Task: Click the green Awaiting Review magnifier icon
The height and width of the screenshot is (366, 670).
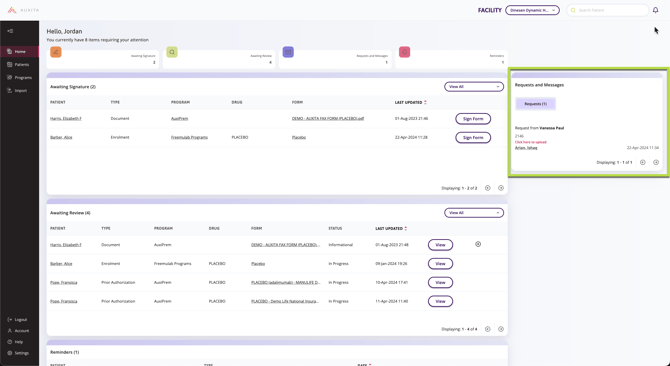Action: 172,52
